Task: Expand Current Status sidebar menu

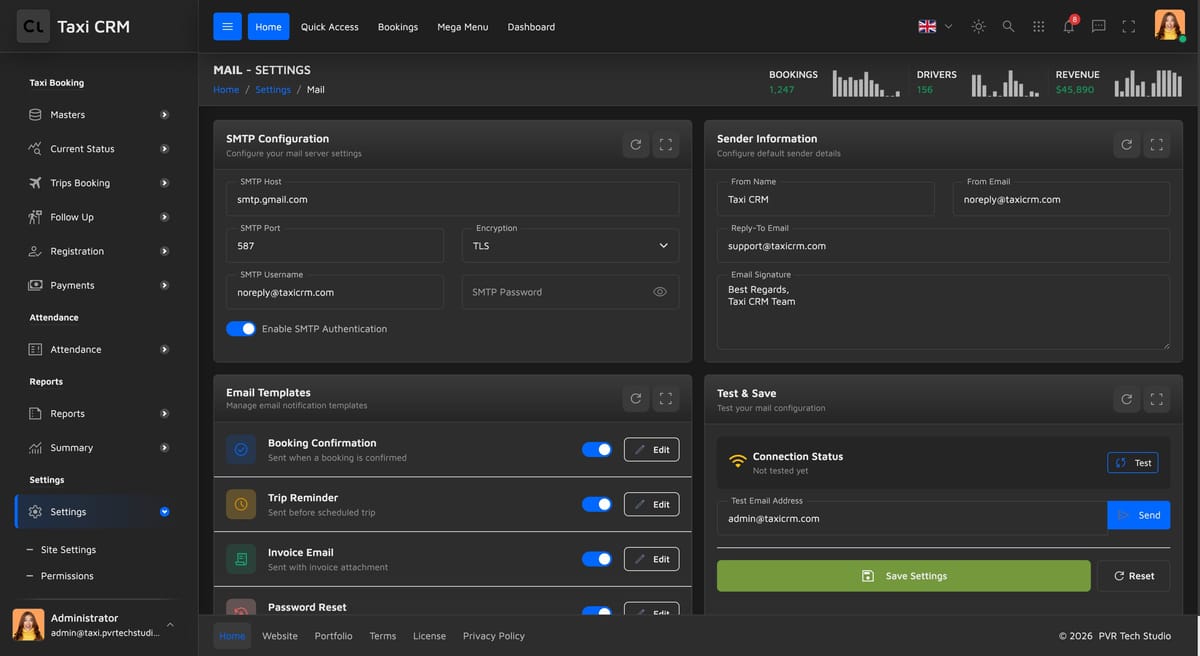Action: point(99,149)
